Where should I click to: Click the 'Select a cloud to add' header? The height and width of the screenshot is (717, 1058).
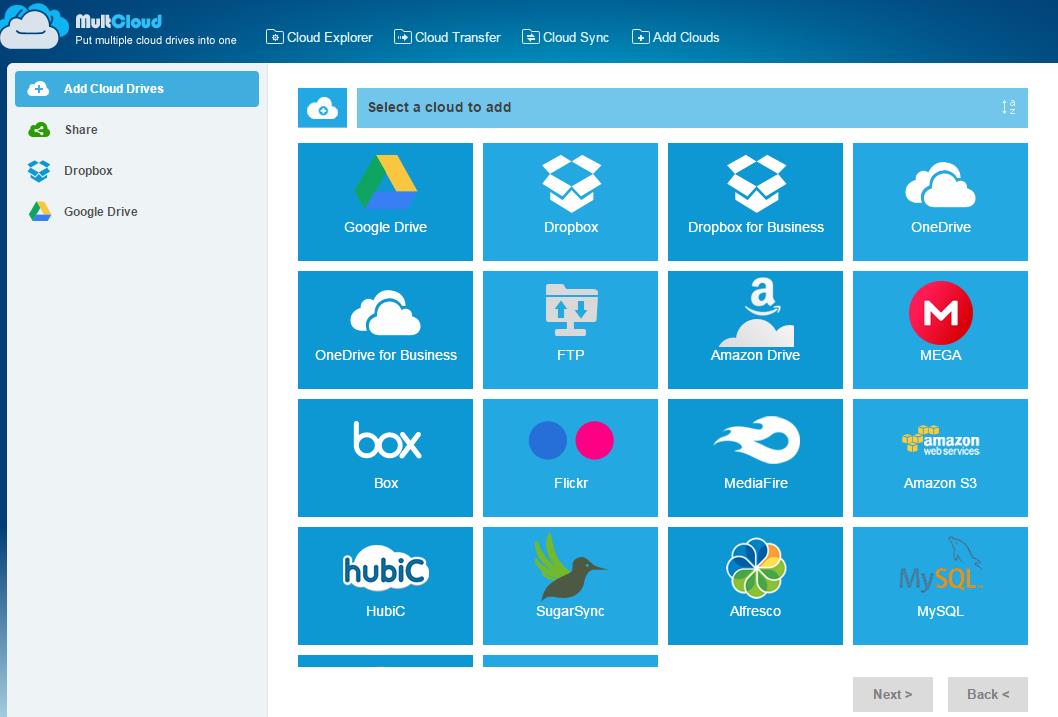pos(692,108)
